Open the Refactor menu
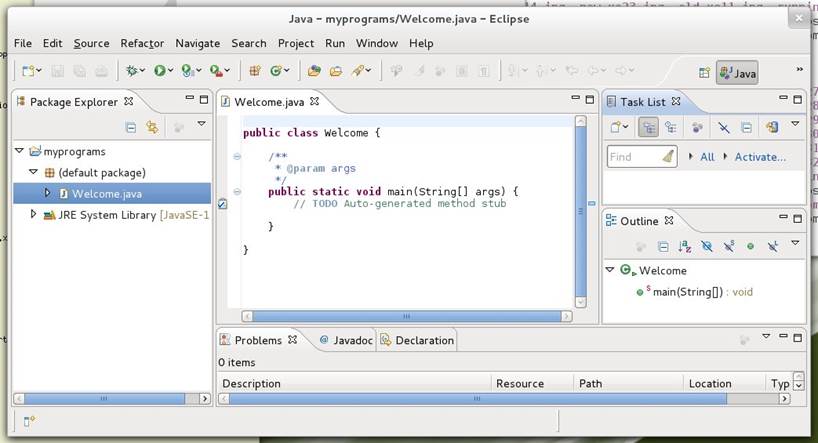 (x=142, y=43)
